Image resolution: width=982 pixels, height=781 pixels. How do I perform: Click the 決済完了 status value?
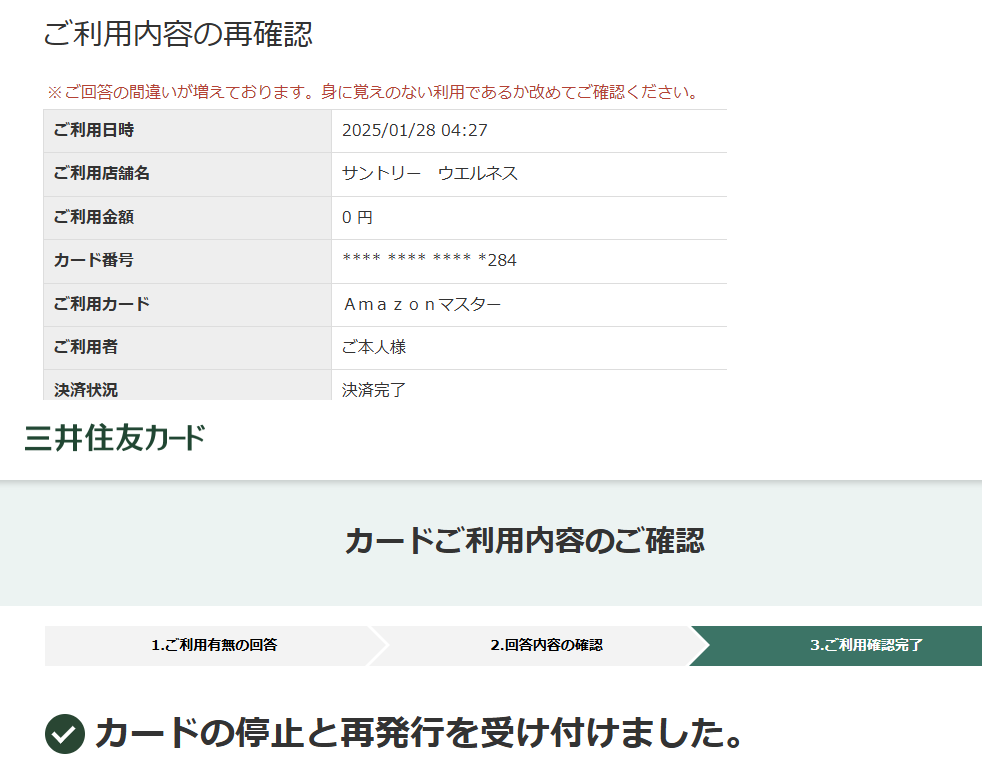[x=374, y=389]
